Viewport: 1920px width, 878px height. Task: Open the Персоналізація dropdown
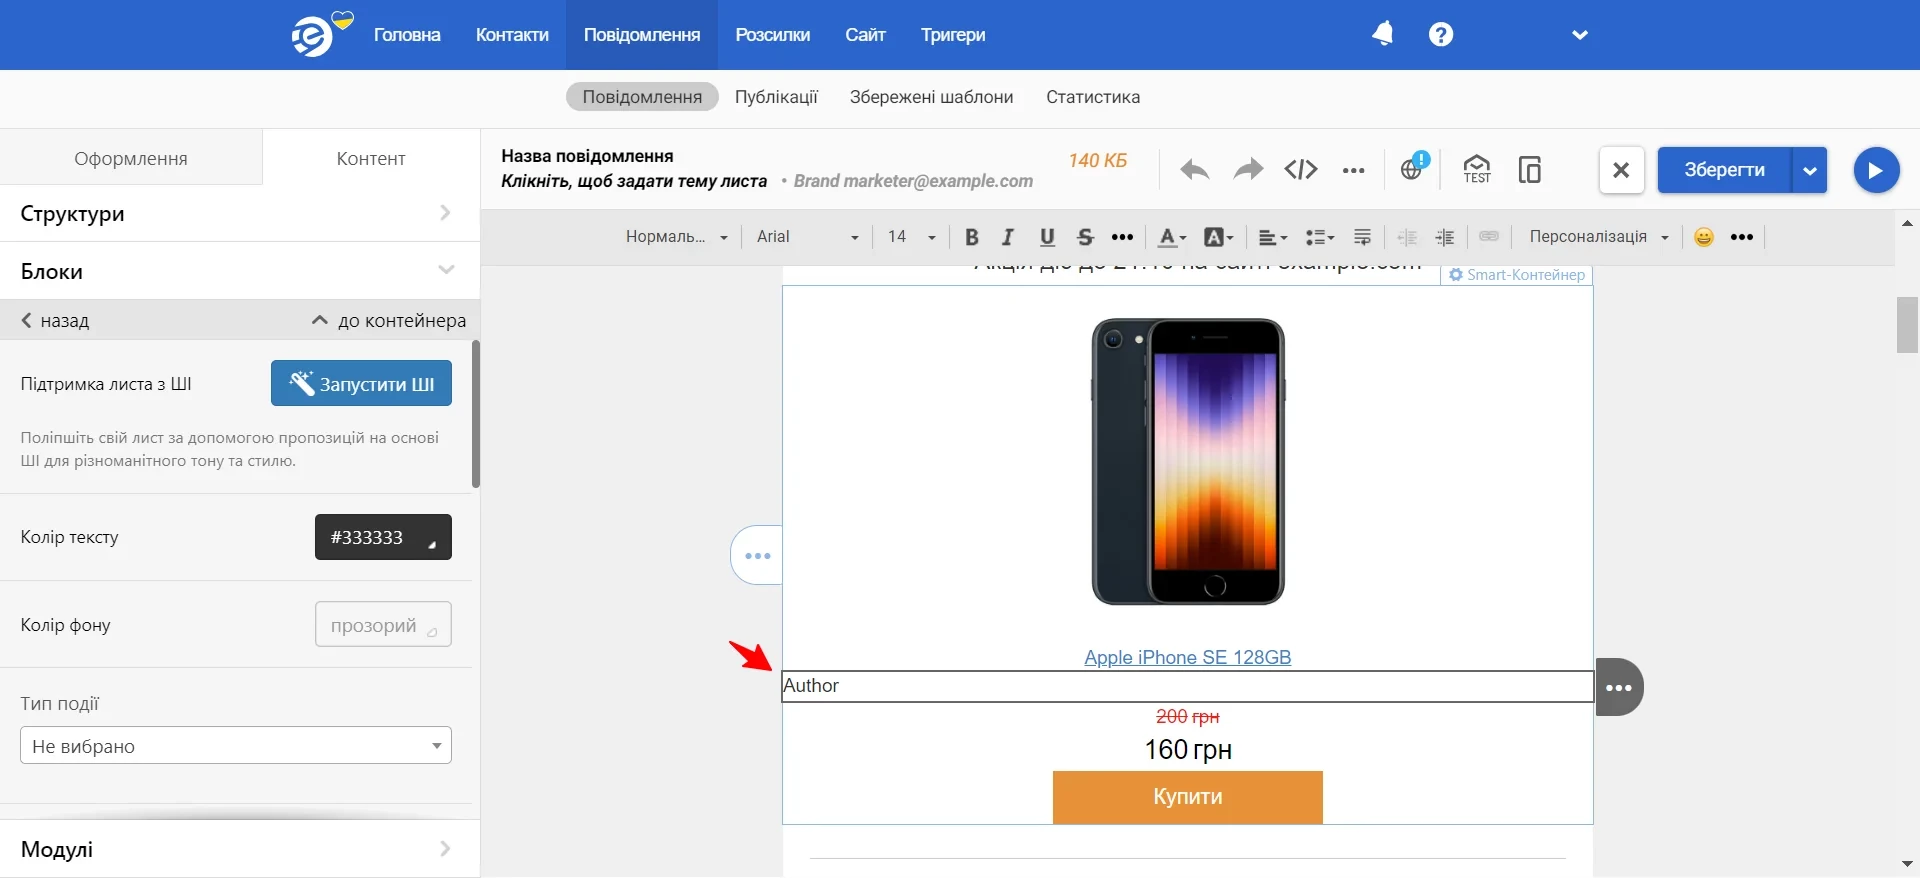[1599, 237]
